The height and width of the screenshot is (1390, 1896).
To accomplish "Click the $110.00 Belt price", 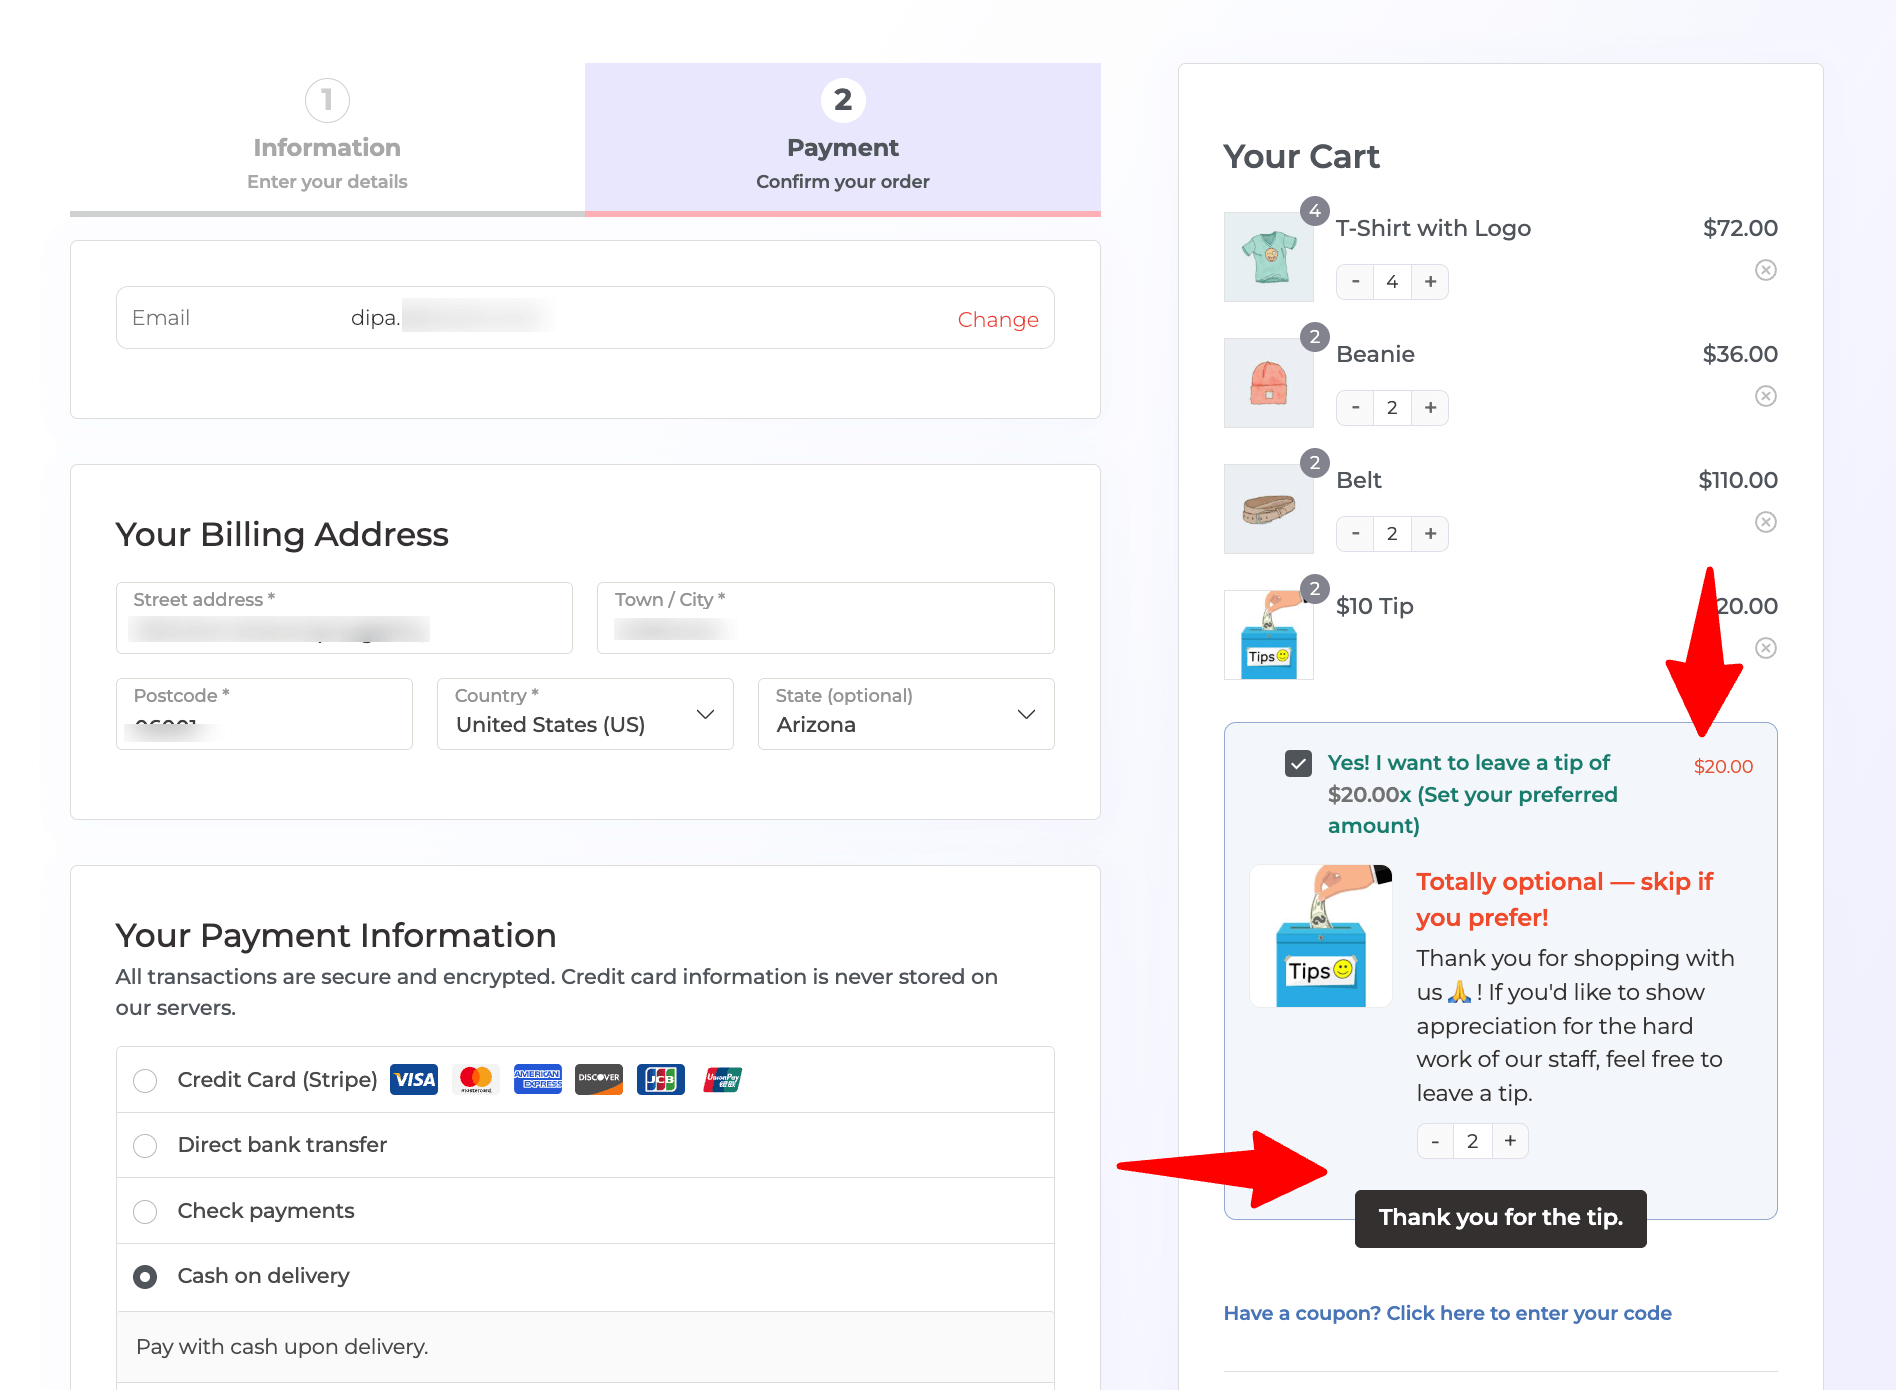I will [1738, 480].
